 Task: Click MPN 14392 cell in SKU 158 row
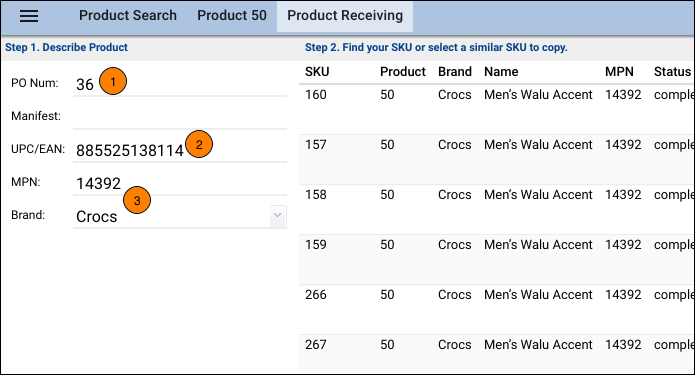click(623, 195)
